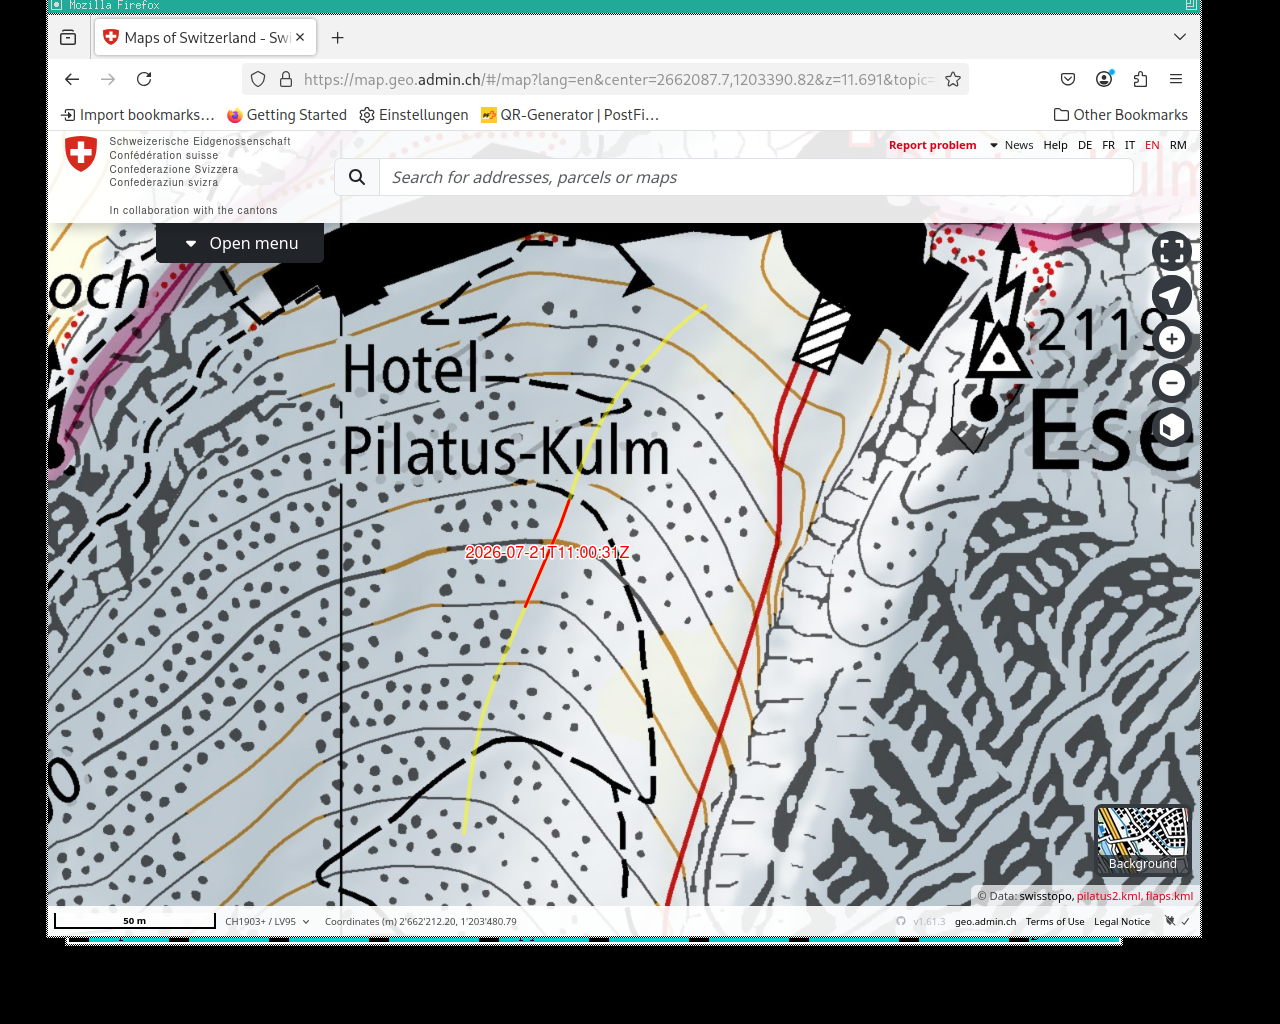Screen dimensions: 1280x1024
Task: Bookmark this page with star icon
Action: pyautogui.click(x=953, y=79)
